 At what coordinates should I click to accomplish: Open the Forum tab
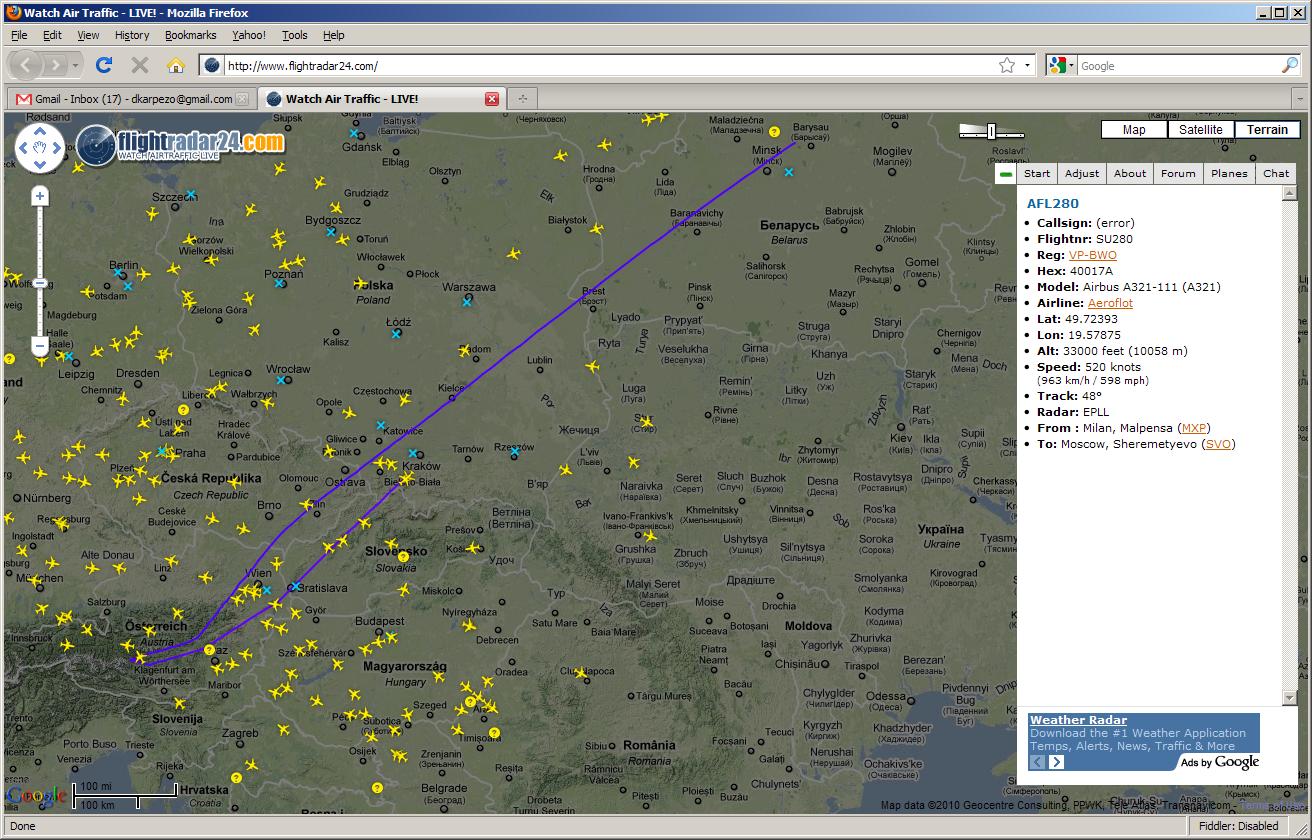pyautogui.click(x=1178, y=174)
